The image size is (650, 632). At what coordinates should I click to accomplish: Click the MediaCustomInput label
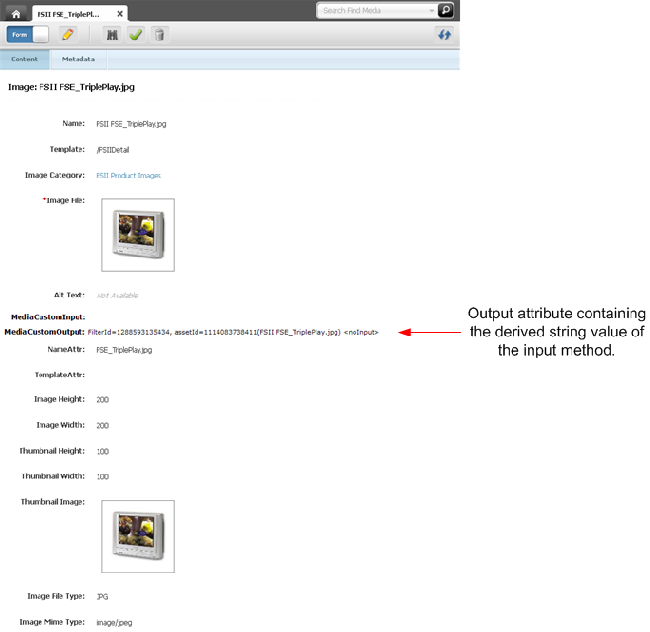pyautogui.click(x=48, y=317)
